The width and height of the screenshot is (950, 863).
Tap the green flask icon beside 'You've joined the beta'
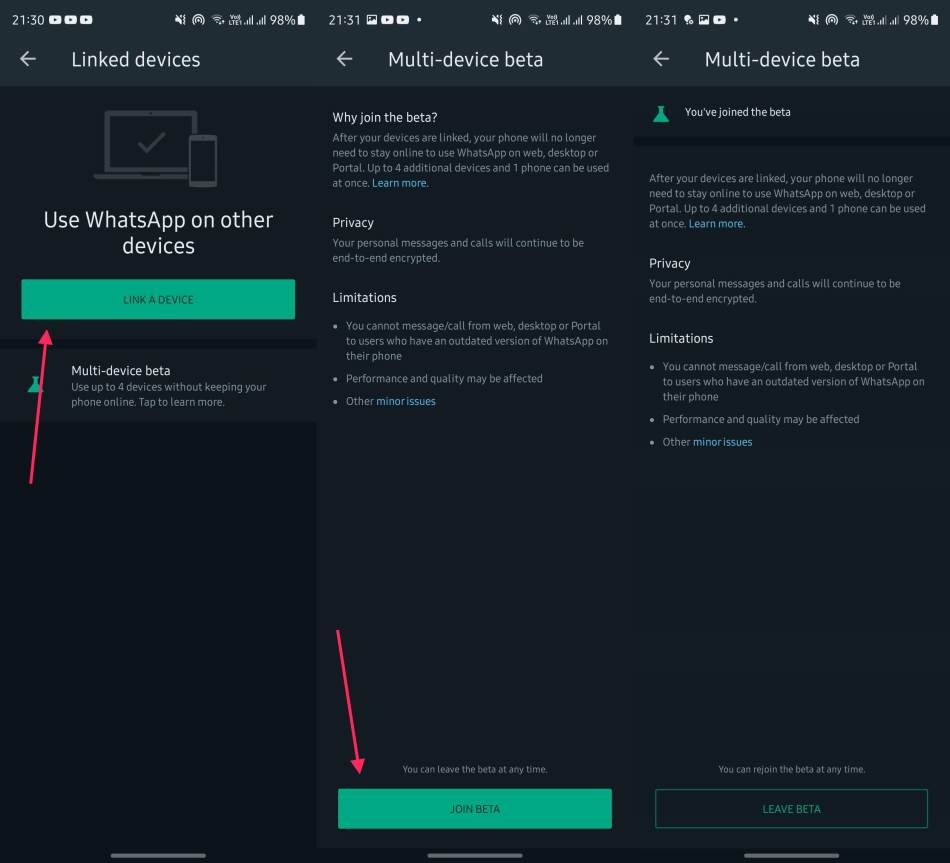(x=661, y=113)
